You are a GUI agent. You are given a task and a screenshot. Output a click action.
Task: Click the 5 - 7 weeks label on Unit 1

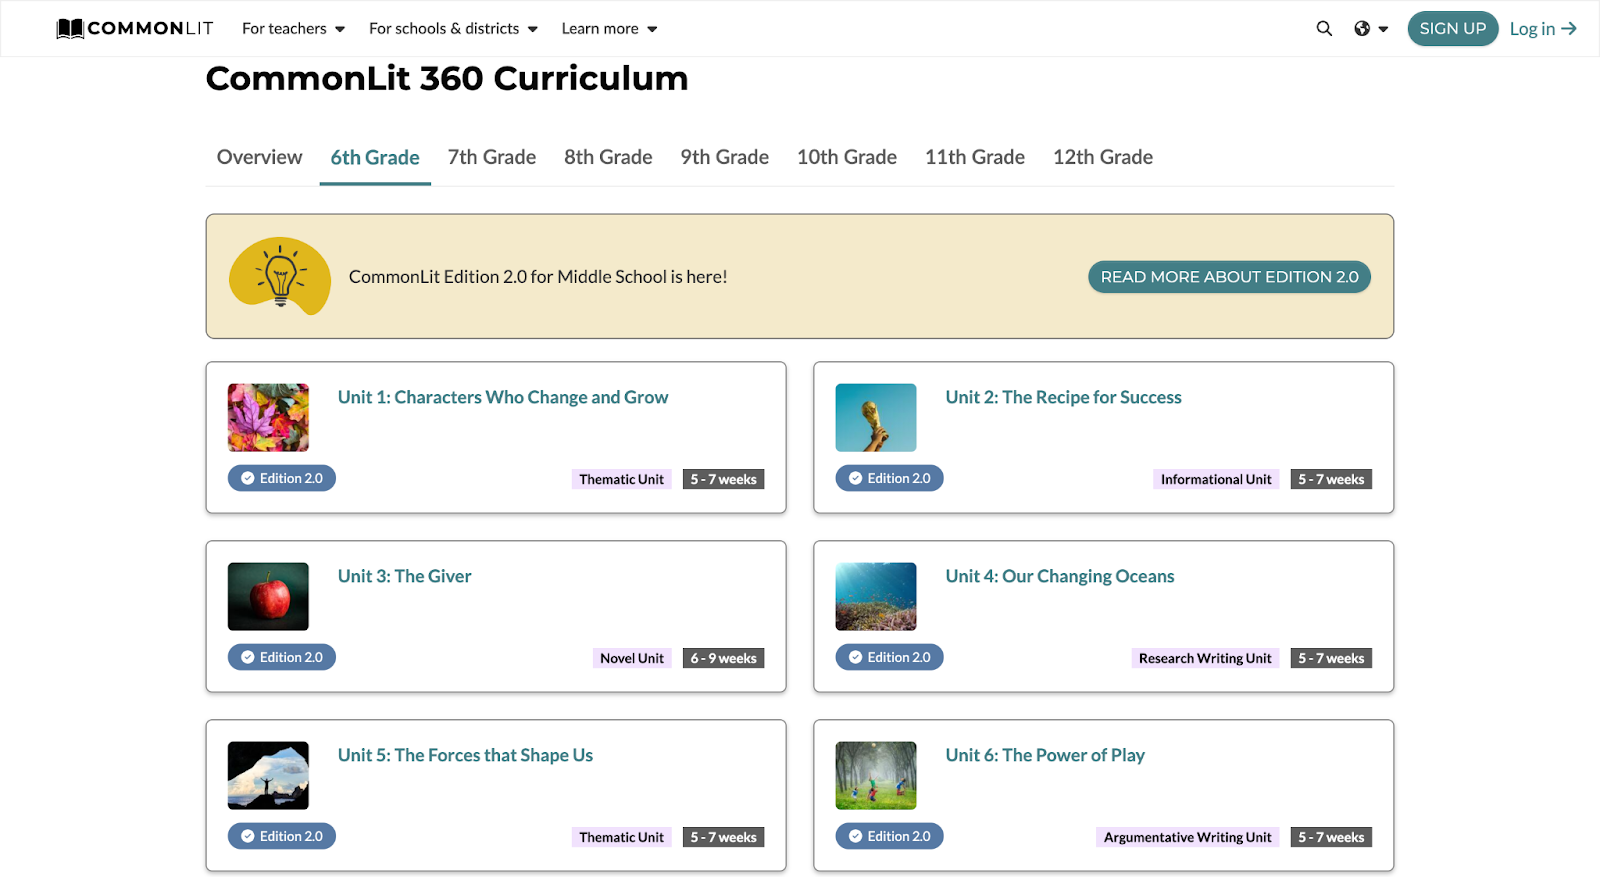724,479
